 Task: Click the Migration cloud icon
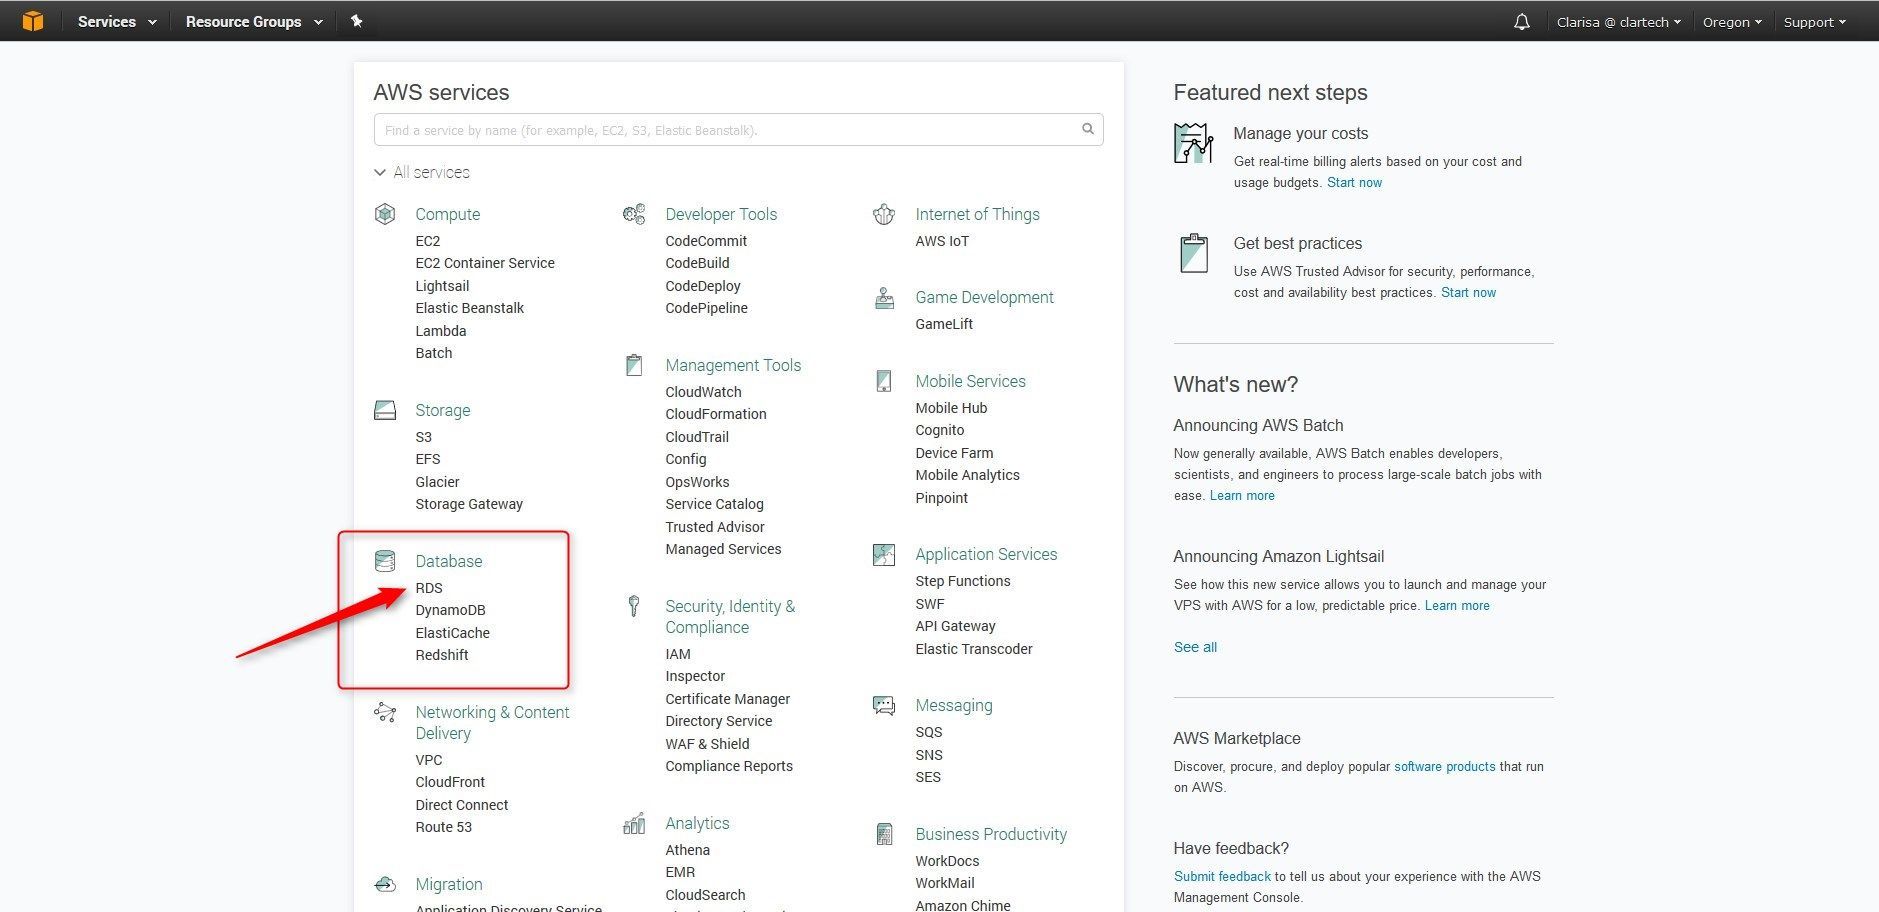coord(385,884)
